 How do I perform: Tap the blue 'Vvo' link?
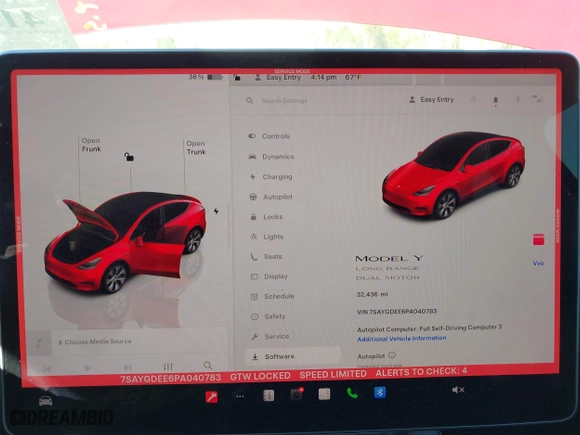(538, 263)
